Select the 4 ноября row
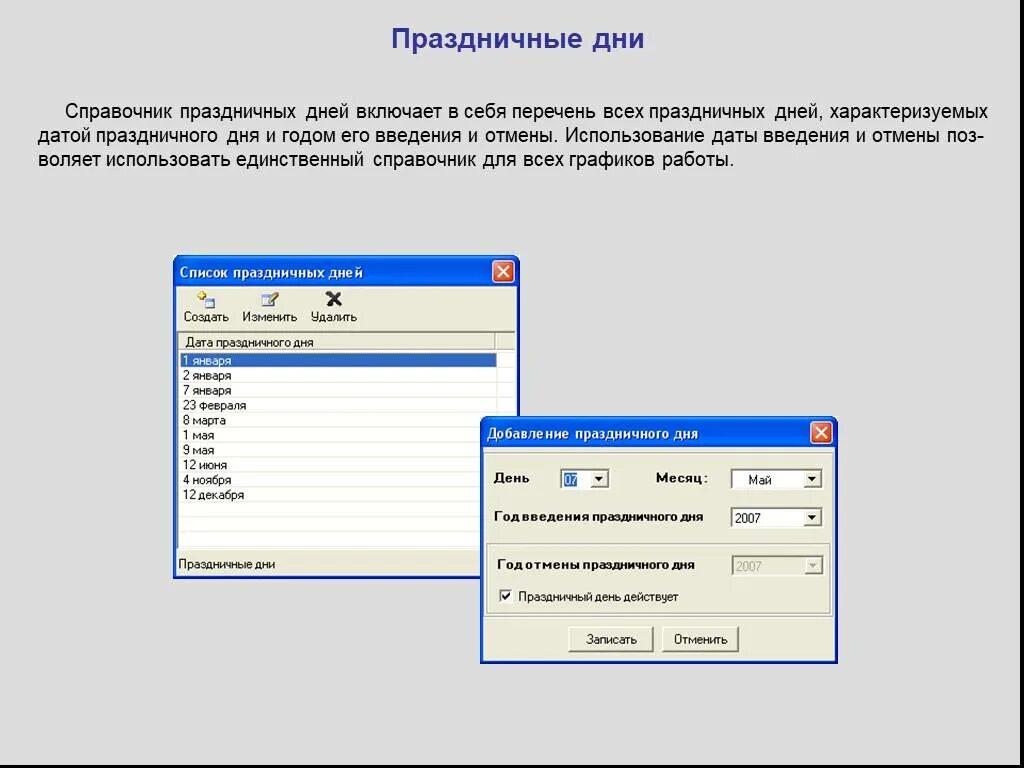Viewport: 1024px width, 768px height. [330, 480]
